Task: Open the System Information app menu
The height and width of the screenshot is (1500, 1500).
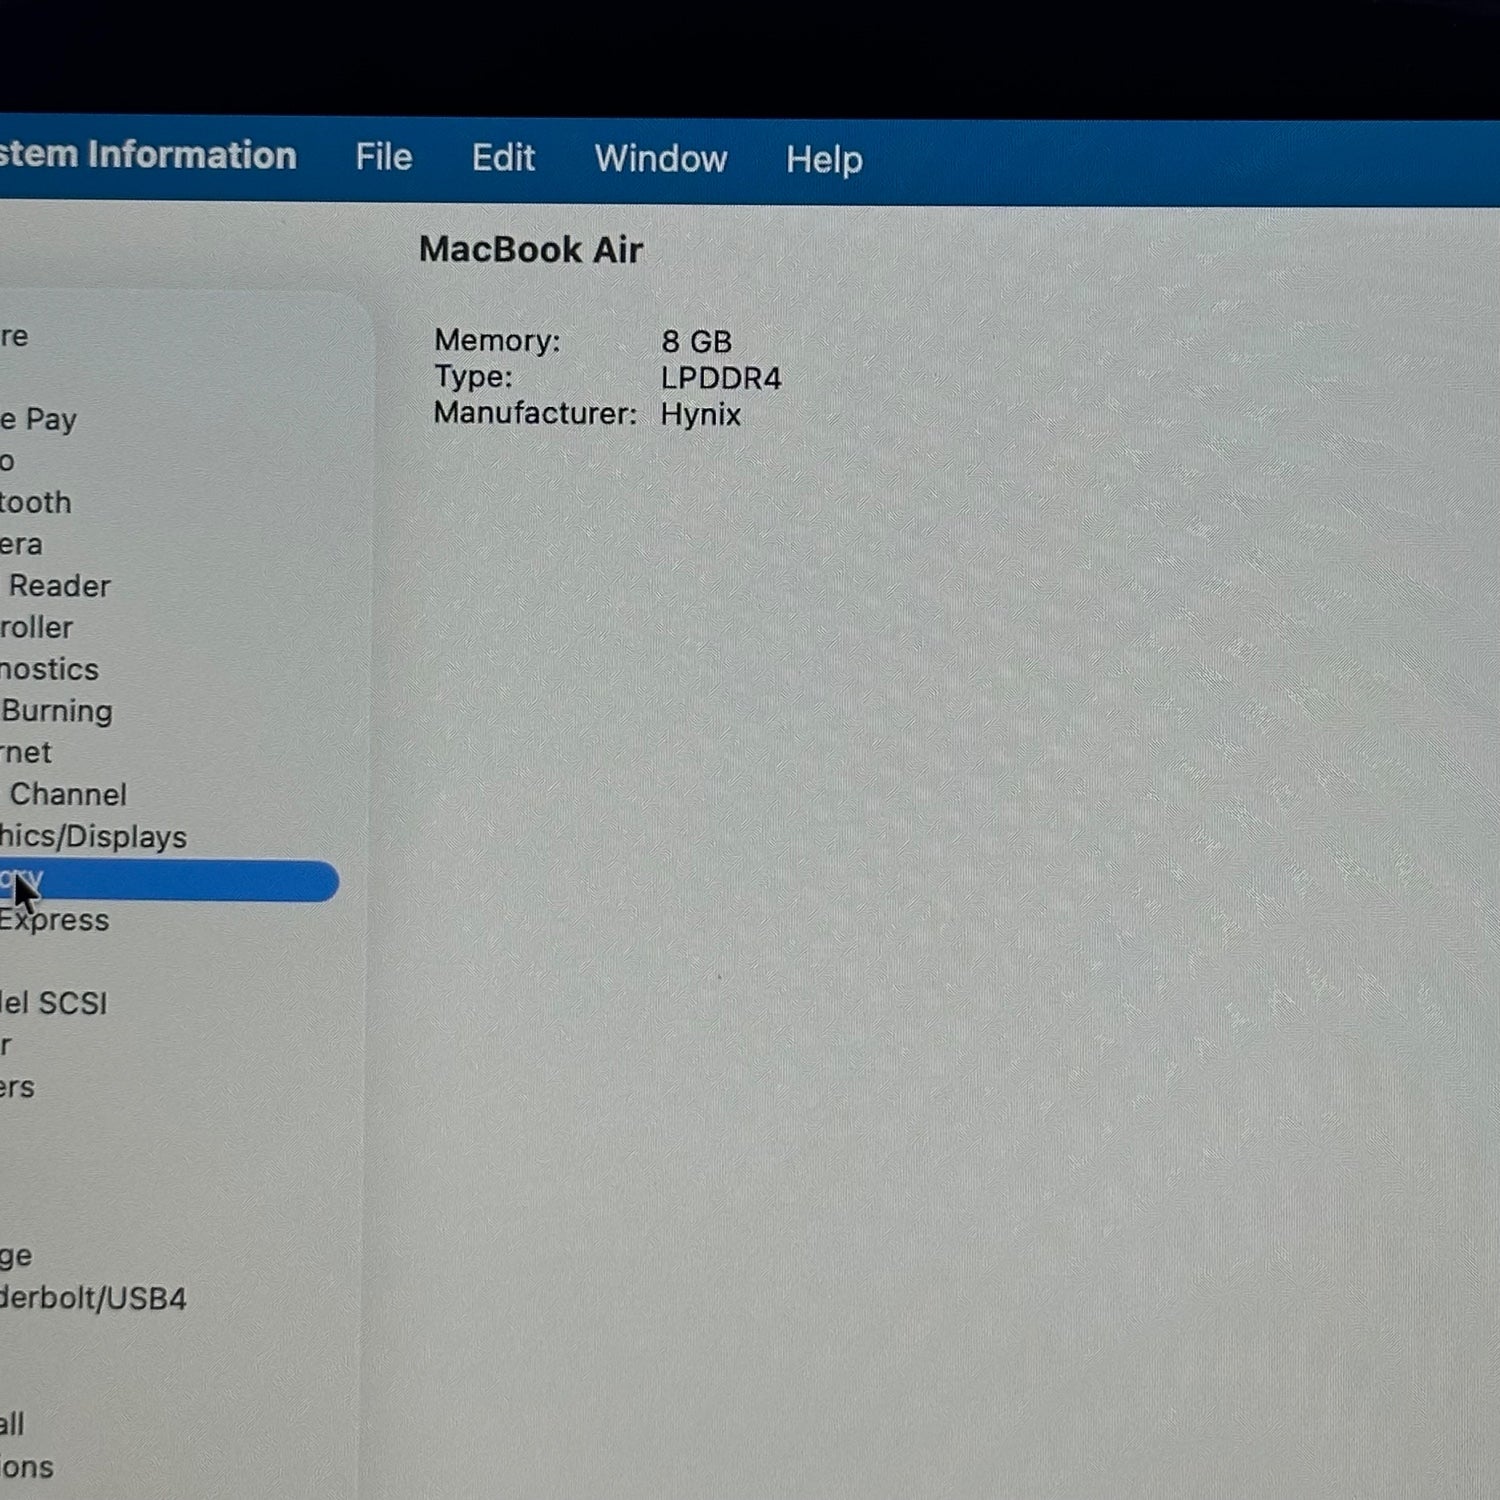Action: pos(148,155)
